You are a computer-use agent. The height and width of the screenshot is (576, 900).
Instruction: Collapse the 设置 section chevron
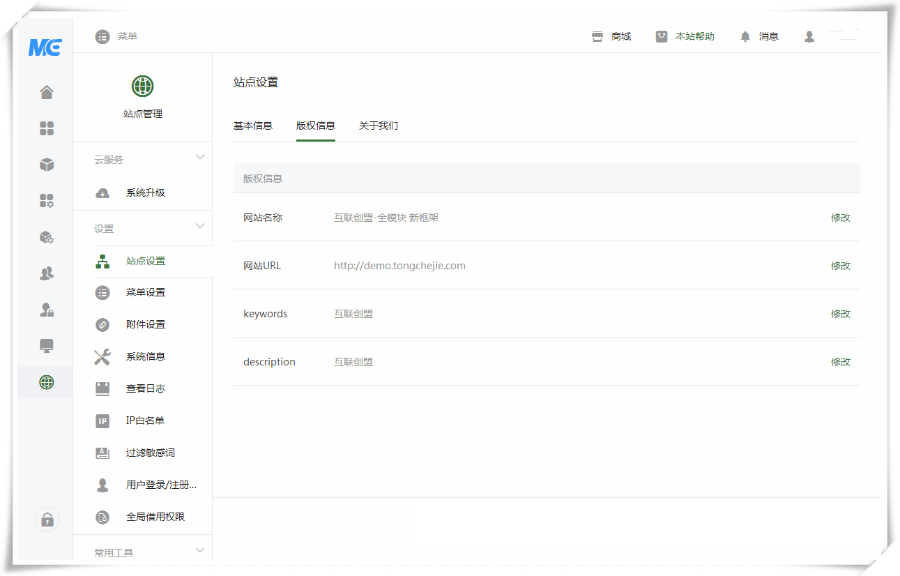pos(200,226)
